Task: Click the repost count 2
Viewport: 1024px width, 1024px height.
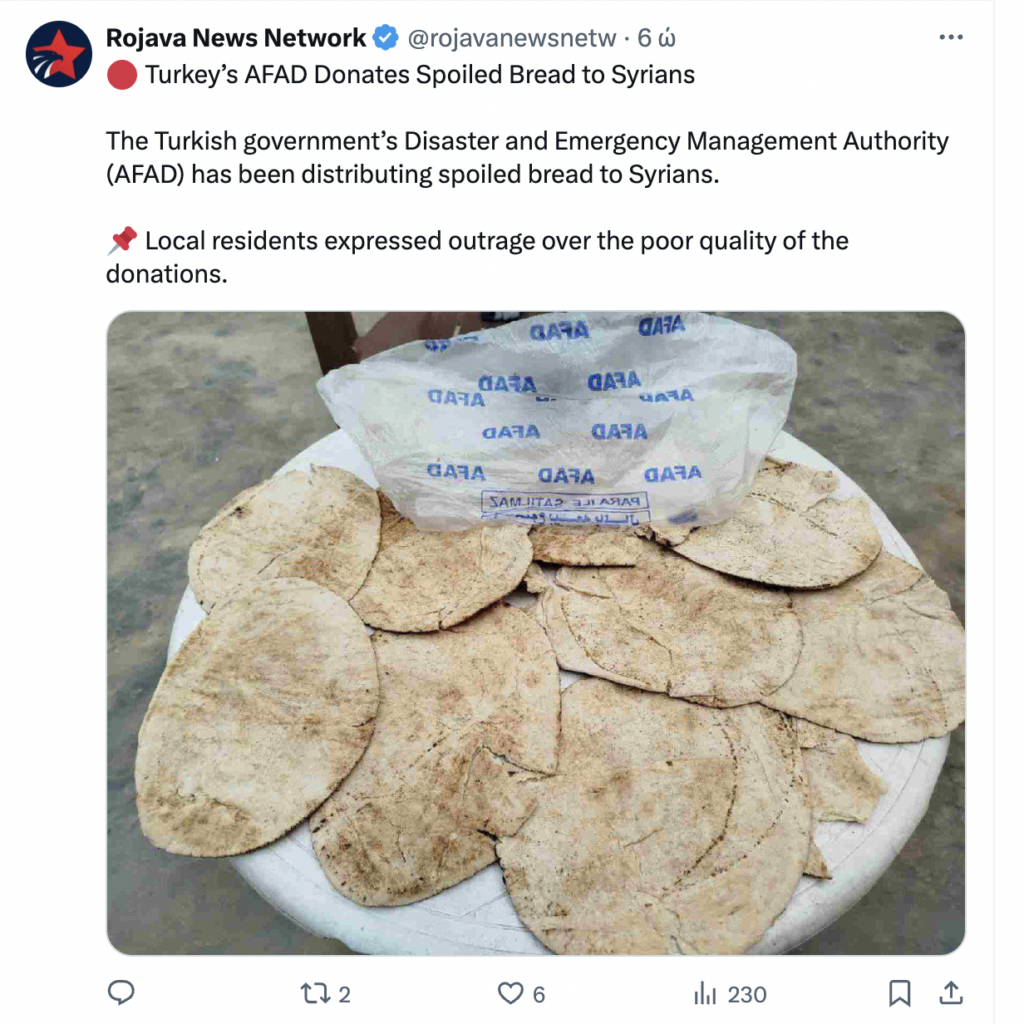Action: (344, 995)
